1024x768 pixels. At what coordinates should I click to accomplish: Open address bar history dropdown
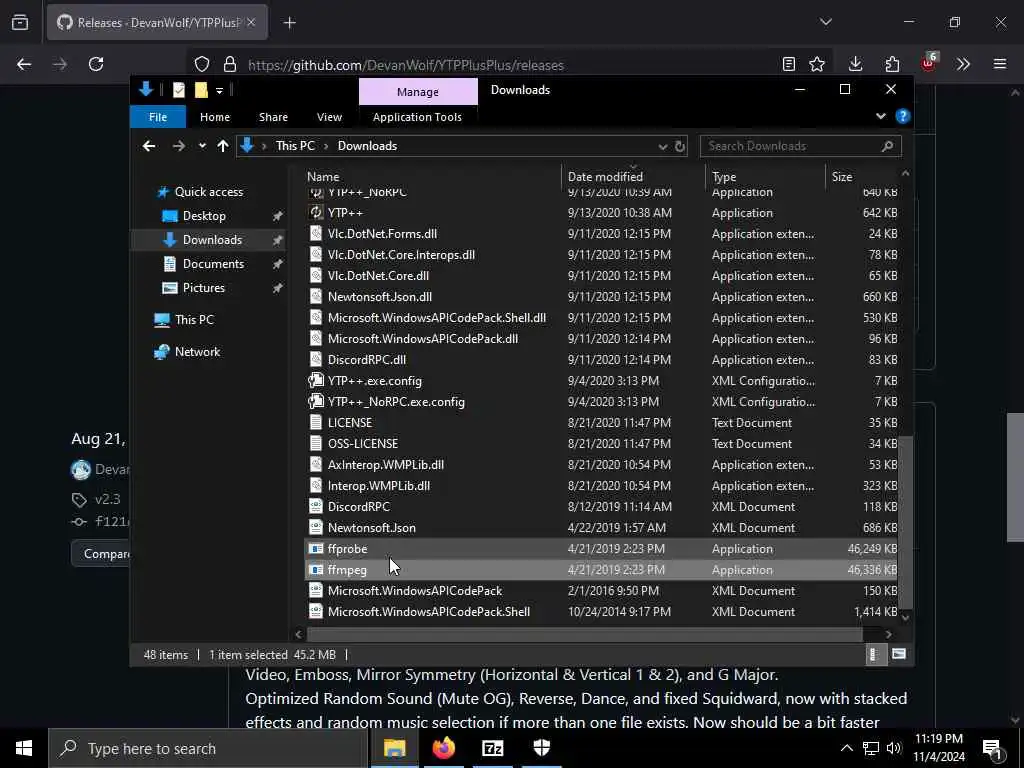point(663,146)
